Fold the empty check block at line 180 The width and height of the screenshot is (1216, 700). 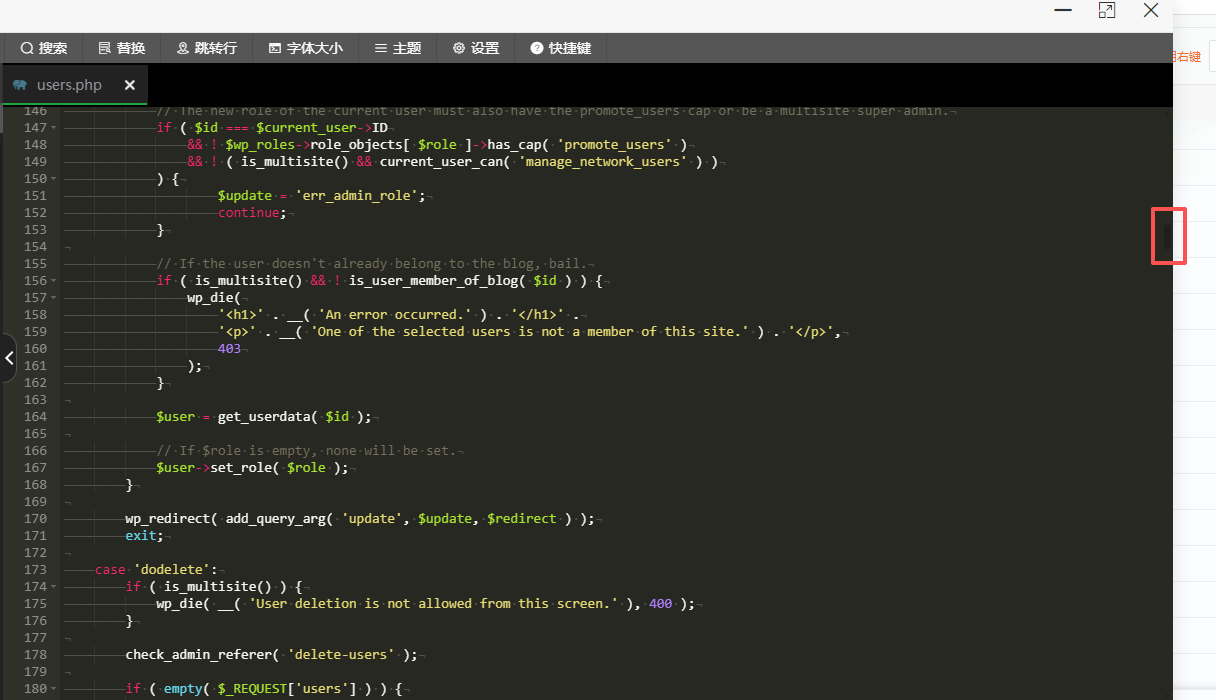pyautogui.click(x=54, y=689)
